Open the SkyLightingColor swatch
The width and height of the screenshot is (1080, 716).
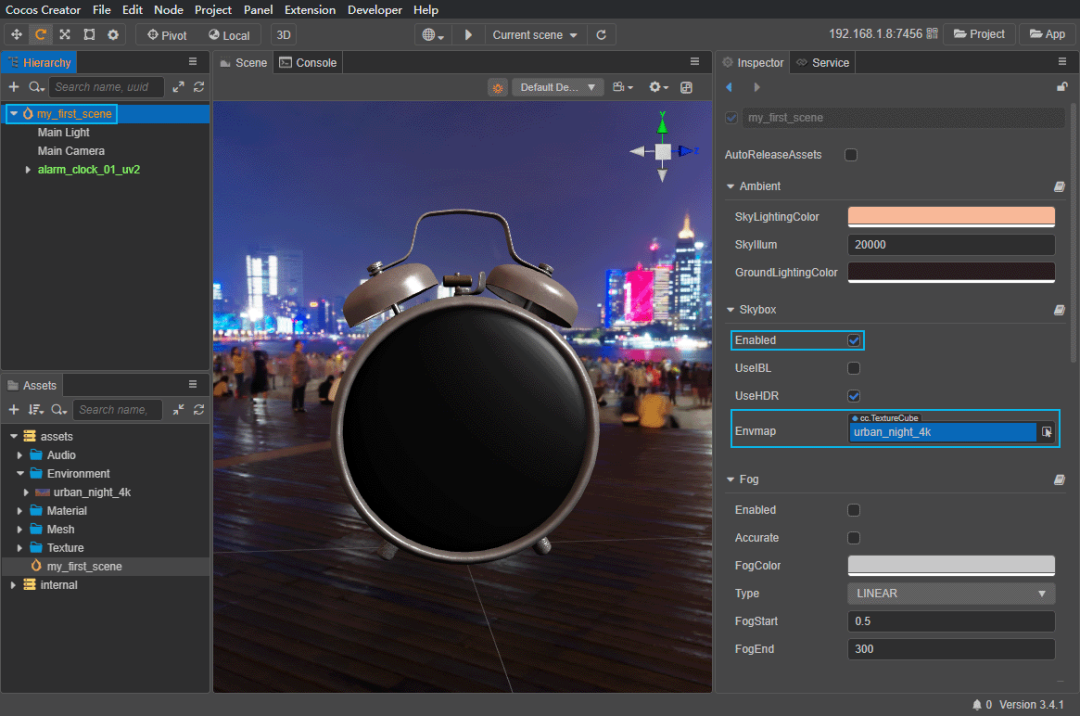[x=951, y=216]
